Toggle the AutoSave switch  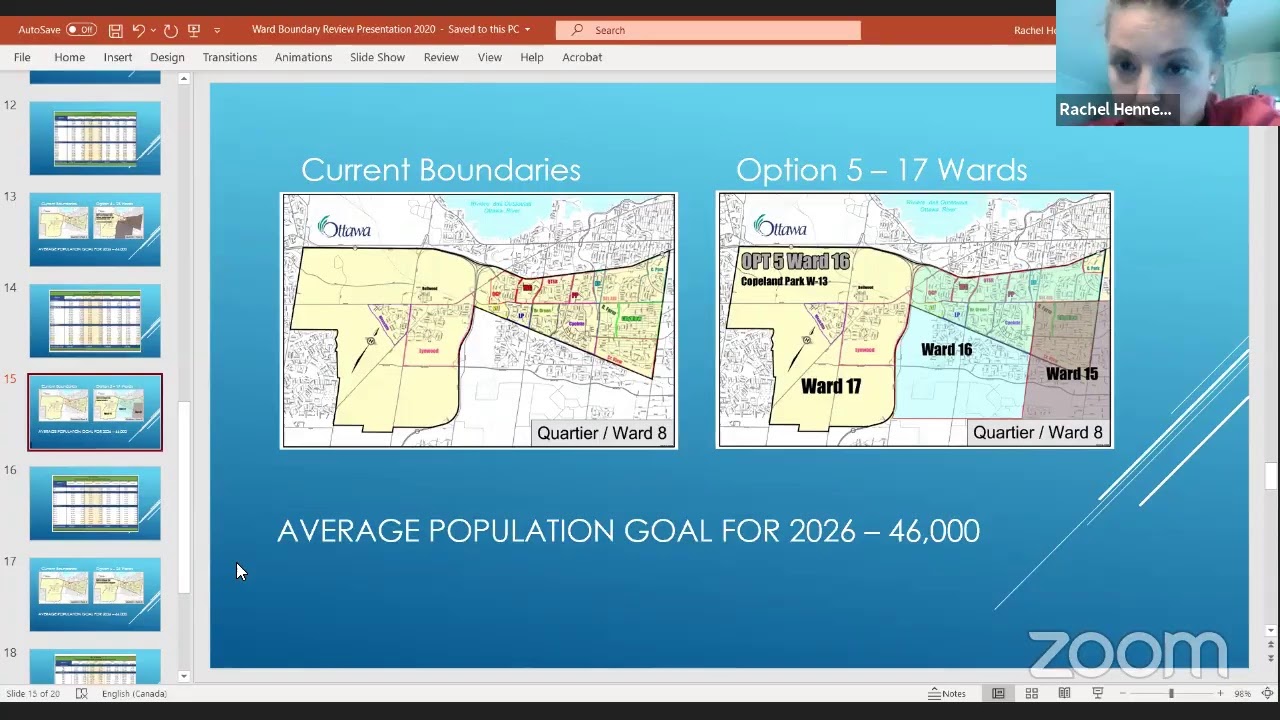click(x=81, y=30)
